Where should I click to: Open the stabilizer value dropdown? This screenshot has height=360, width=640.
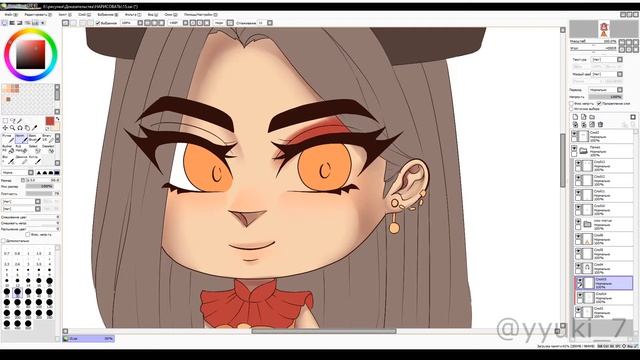(x=270, y=23)
